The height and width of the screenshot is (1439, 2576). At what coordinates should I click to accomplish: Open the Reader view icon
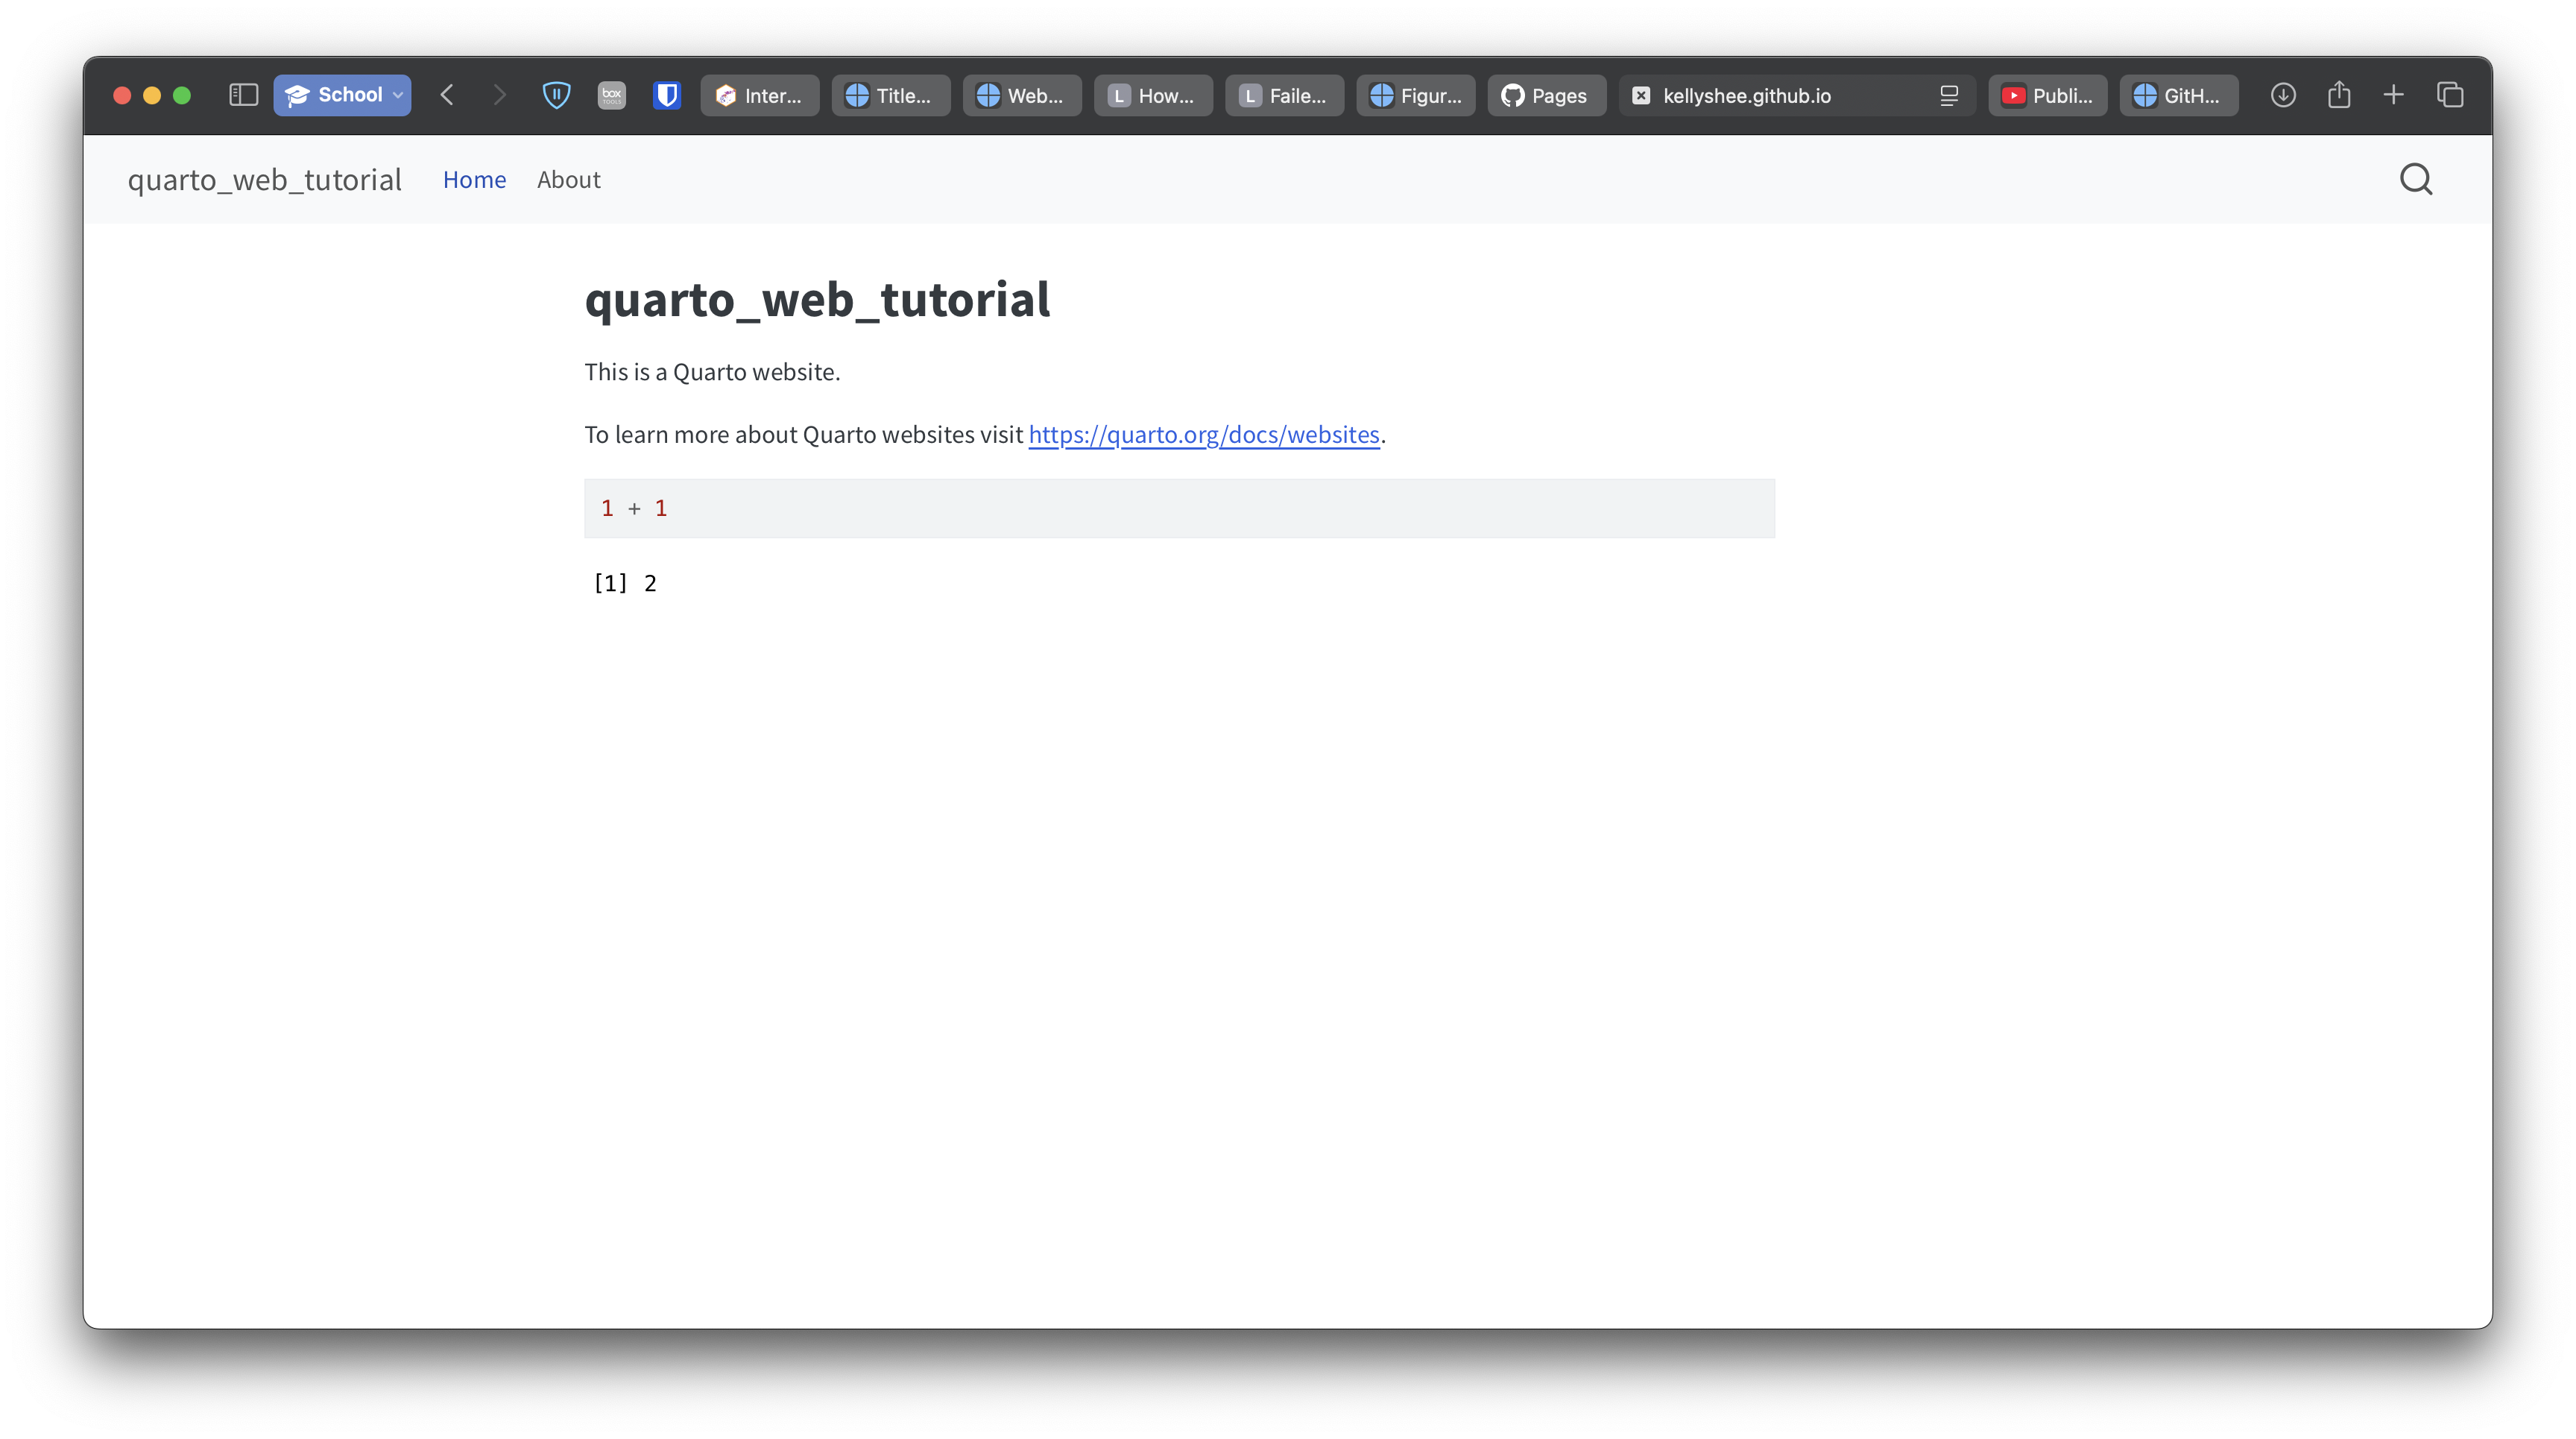(x=1948, y=95)
